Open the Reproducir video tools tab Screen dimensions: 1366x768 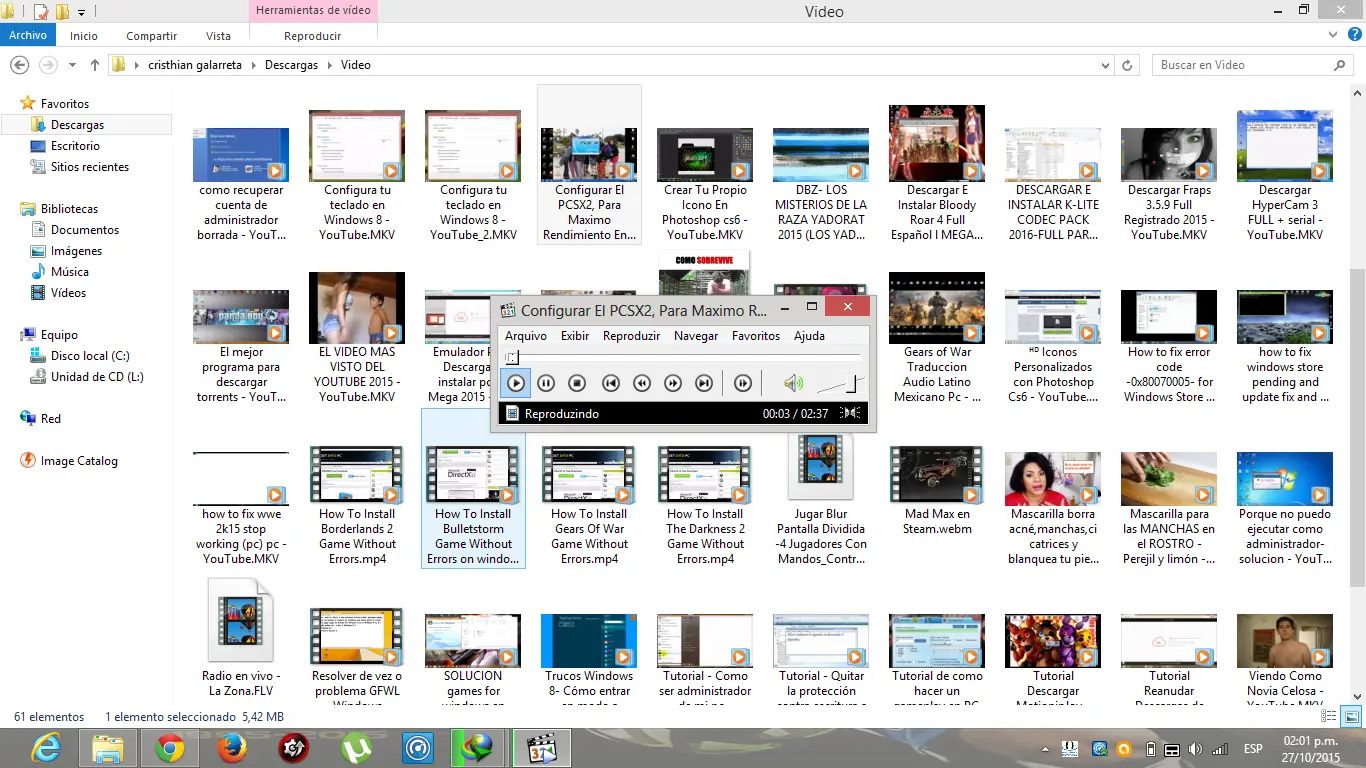click(313, 36)
